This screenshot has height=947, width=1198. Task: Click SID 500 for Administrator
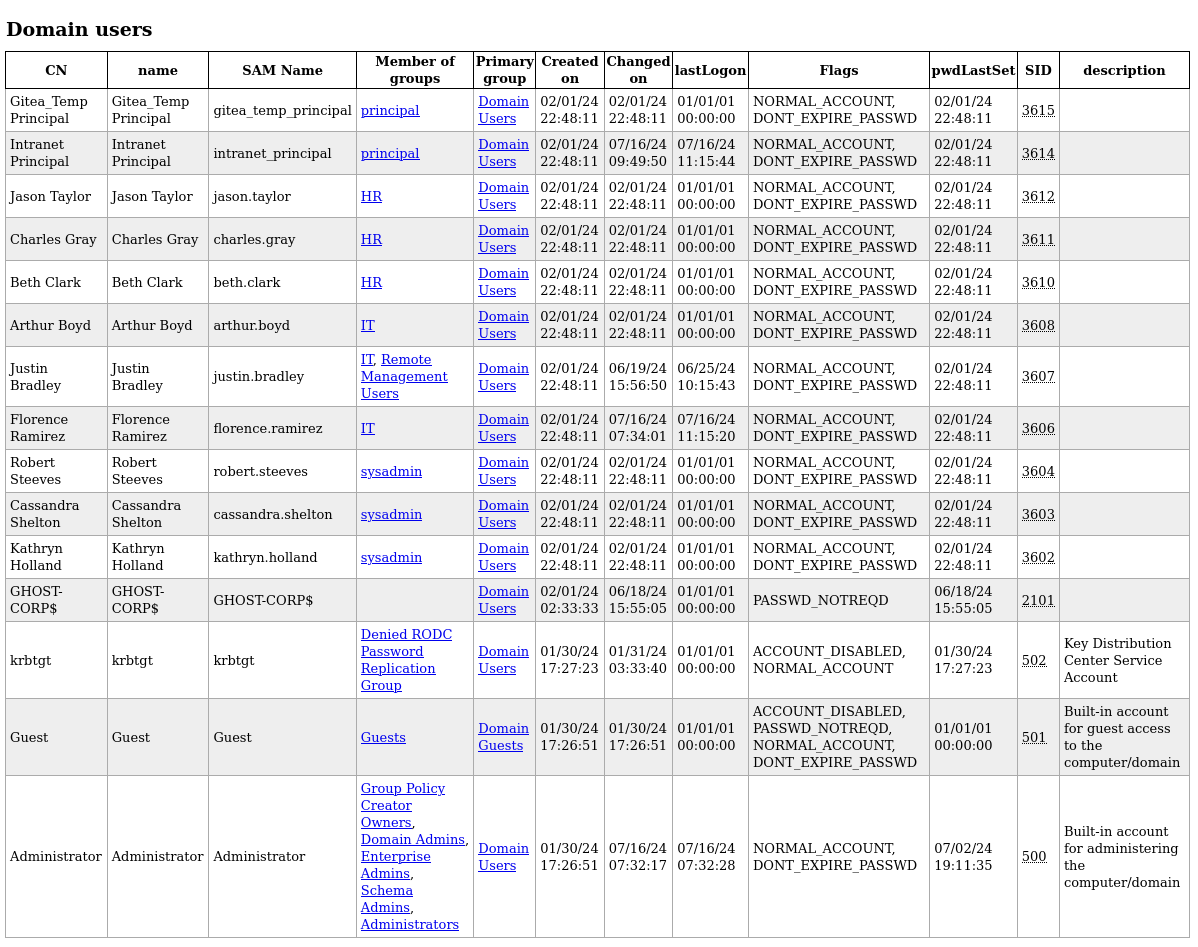[x=1034, y=856]
